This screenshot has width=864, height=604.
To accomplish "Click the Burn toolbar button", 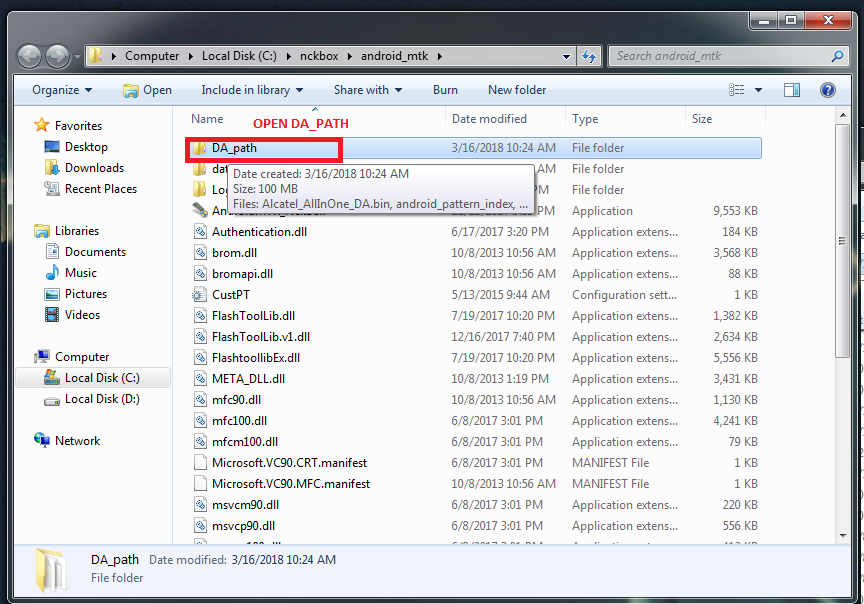I will [x=445, y=90].
